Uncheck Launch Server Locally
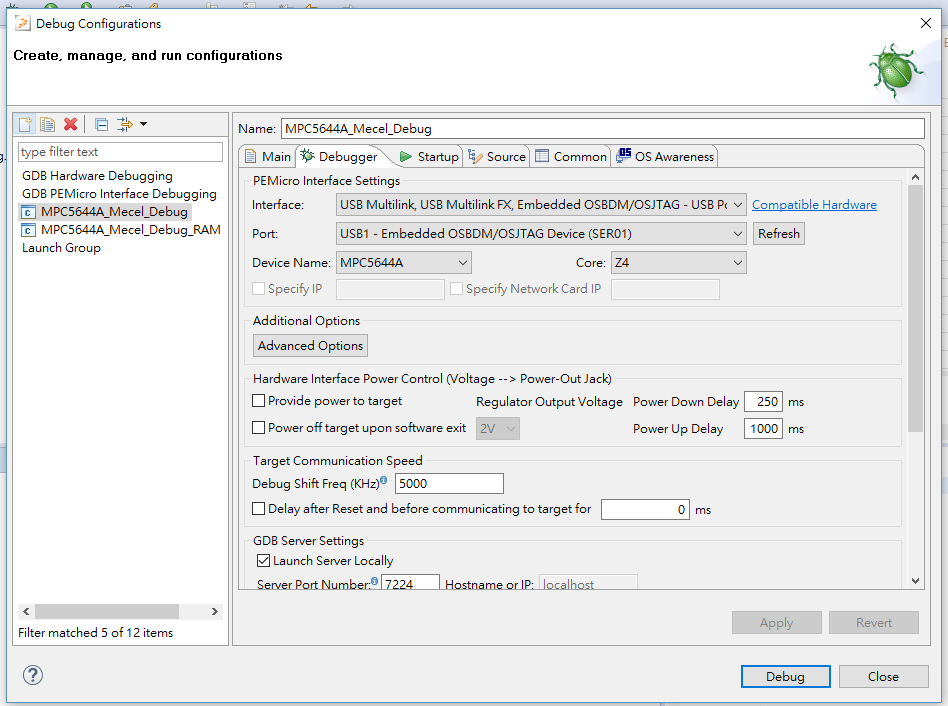Viewport: 948px width, 706px height. pyautogui.click(x=264, y=561)
